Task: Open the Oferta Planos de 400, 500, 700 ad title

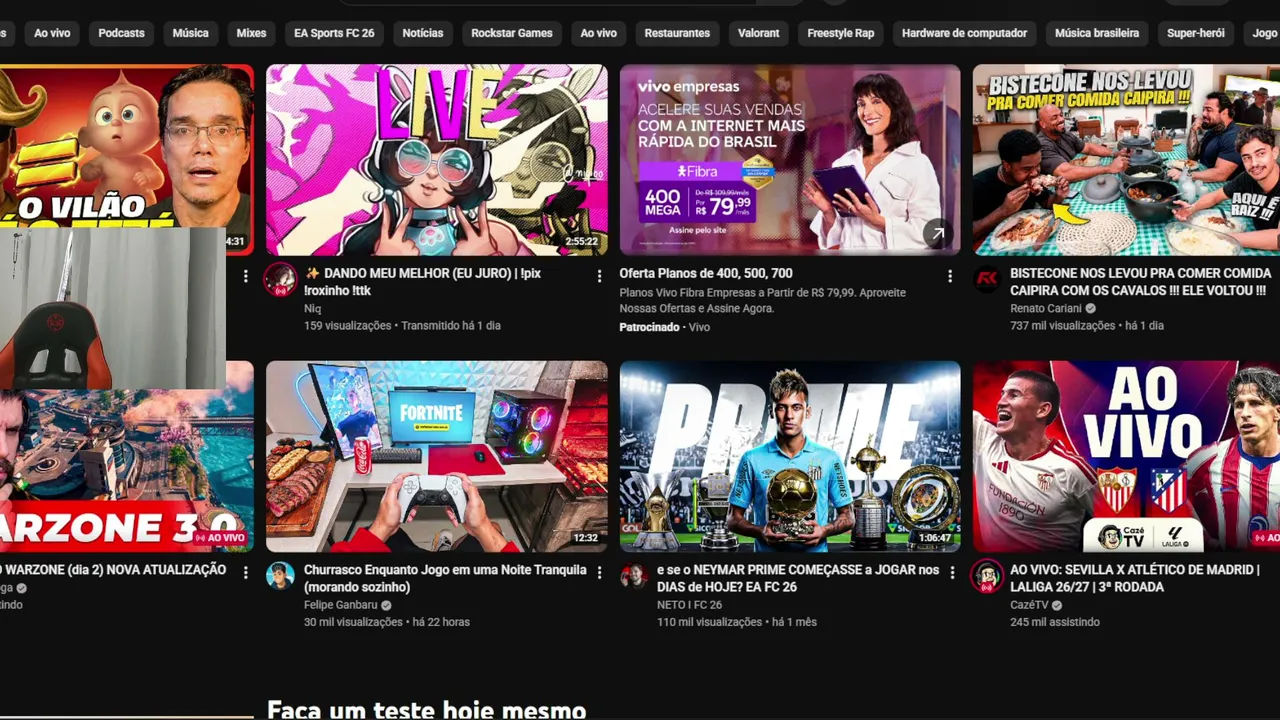Action: click(x=706, y=273)
